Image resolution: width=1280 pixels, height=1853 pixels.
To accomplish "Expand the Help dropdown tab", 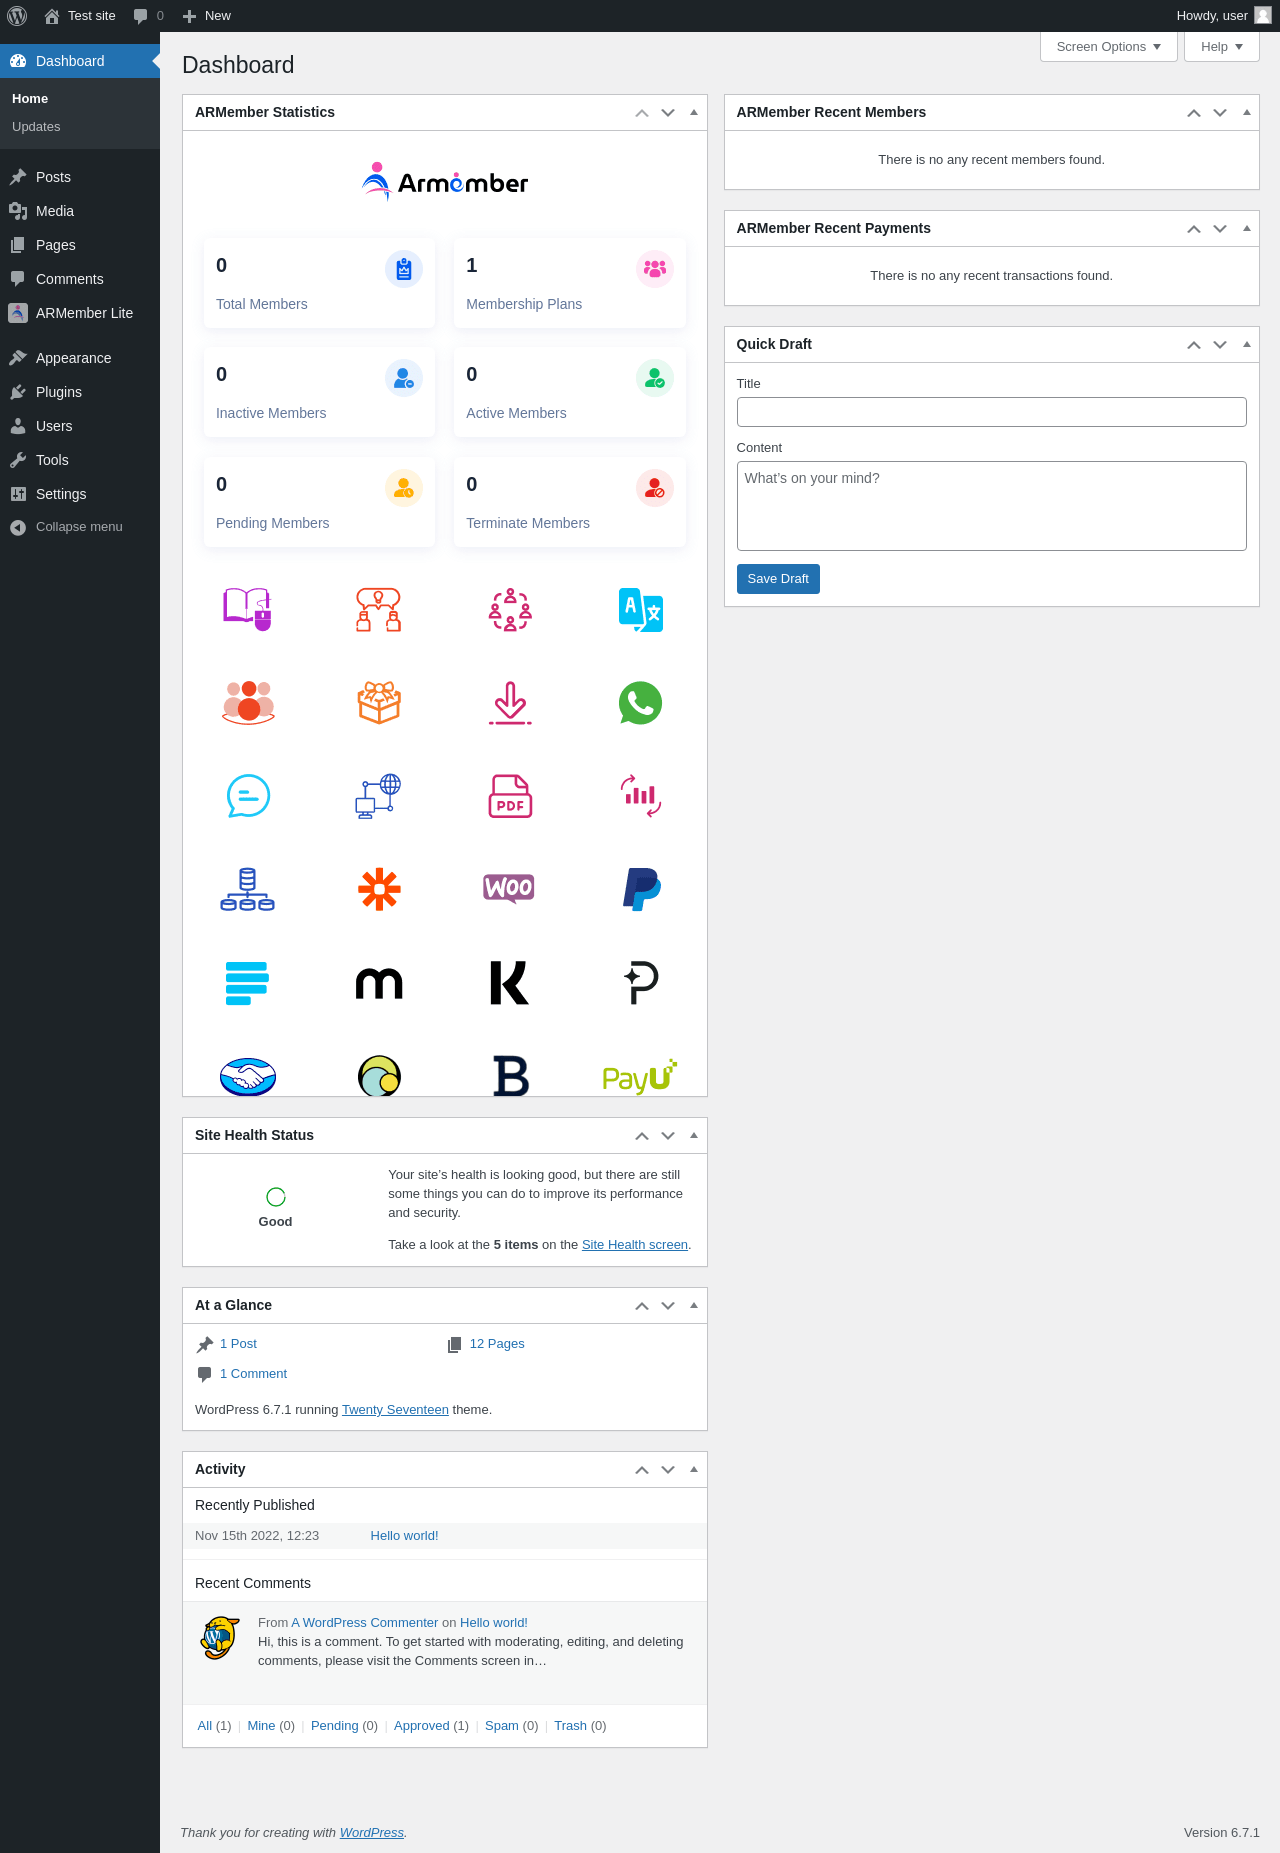I will (1221, 47).
